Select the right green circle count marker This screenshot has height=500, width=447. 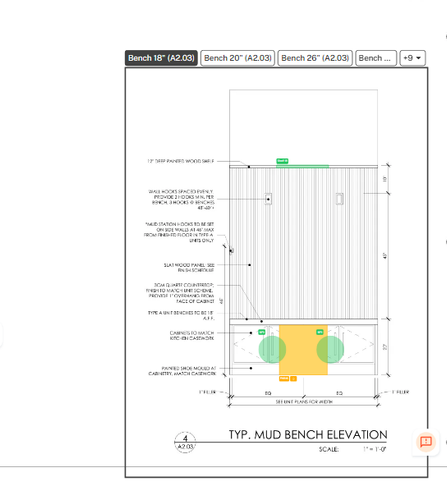[330, 349]
